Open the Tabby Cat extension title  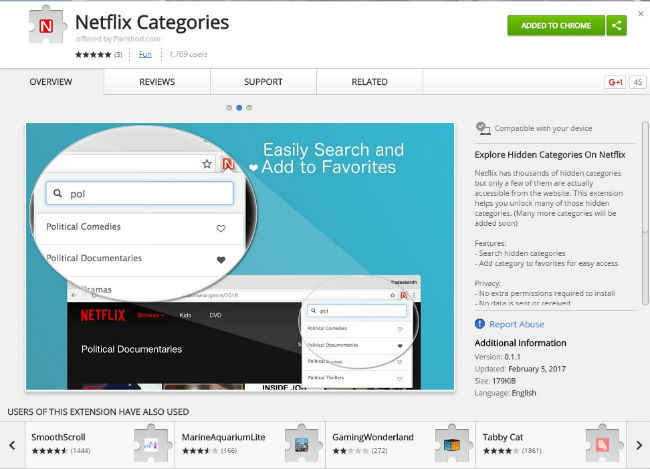[503, 437]
